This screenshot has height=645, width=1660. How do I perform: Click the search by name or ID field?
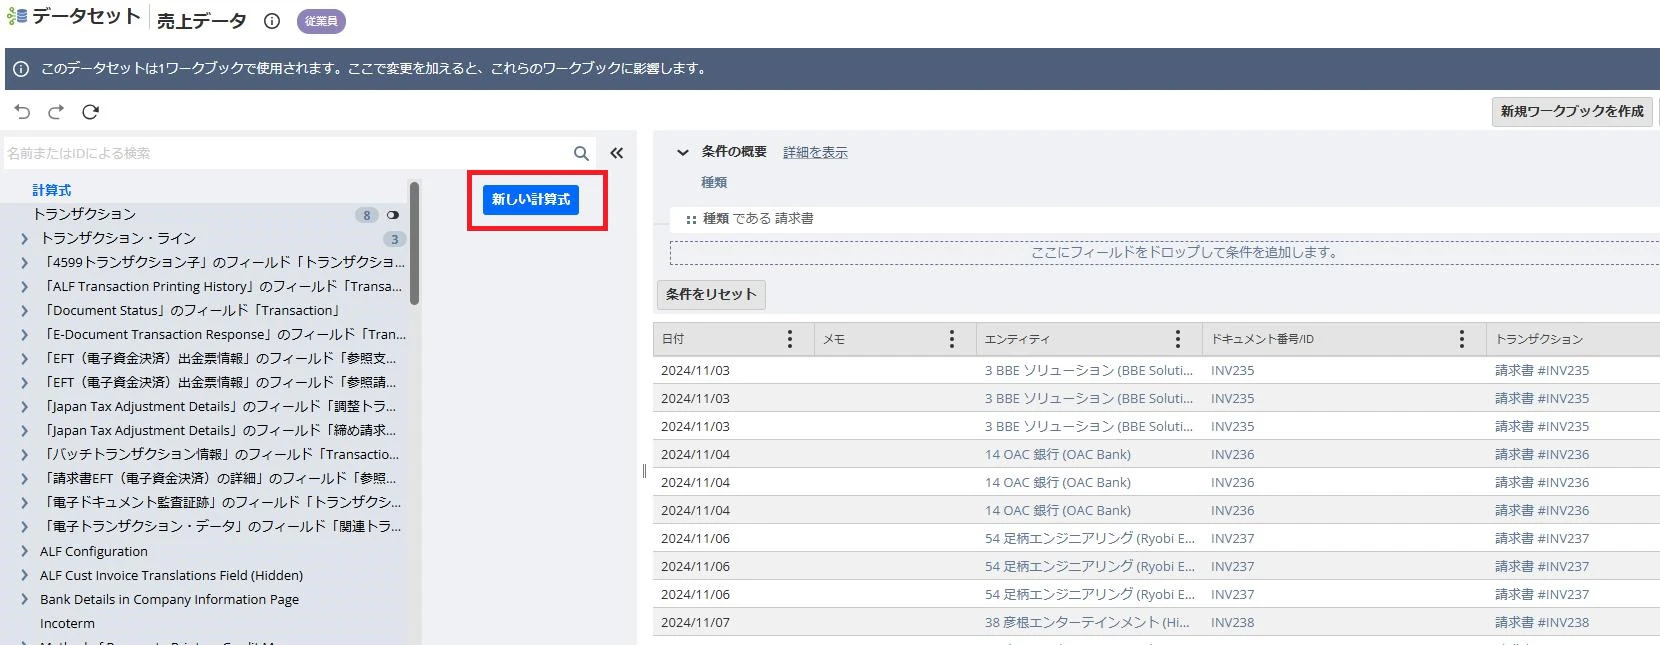(x=286, y=153)
